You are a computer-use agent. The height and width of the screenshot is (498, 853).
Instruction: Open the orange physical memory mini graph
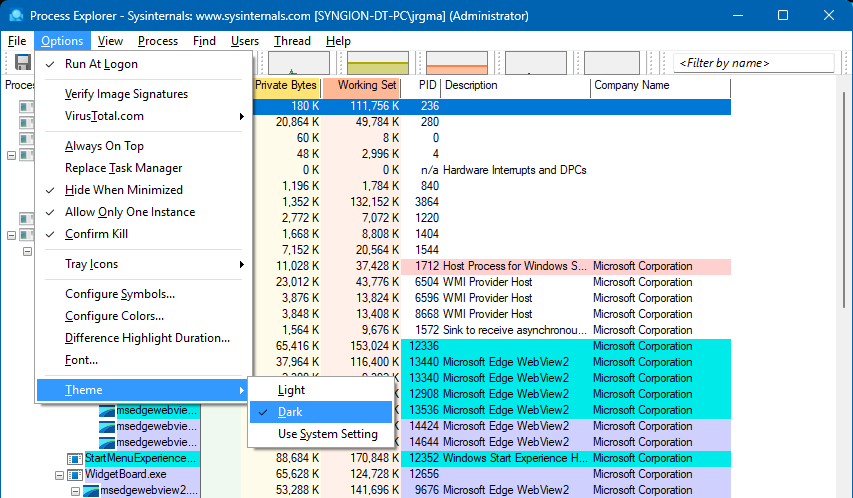pos(456,63)
